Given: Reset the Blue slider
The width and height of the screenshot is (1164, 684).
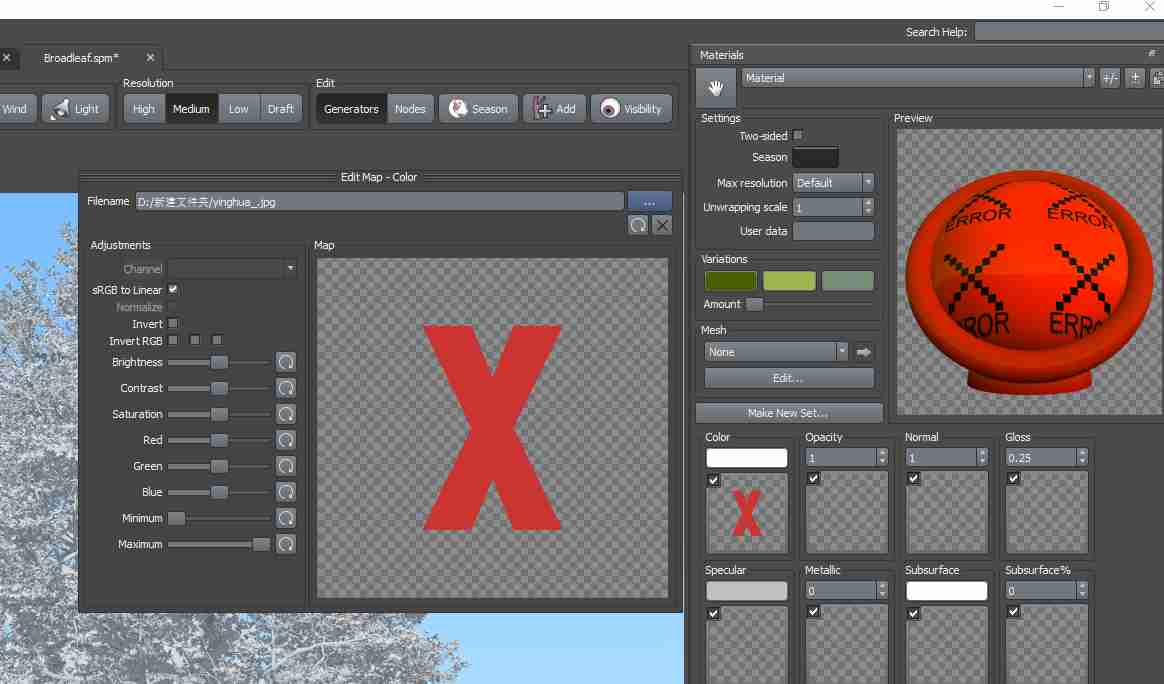Looking at the screenshot, I should pyautogui.click(x=286, y=492).
